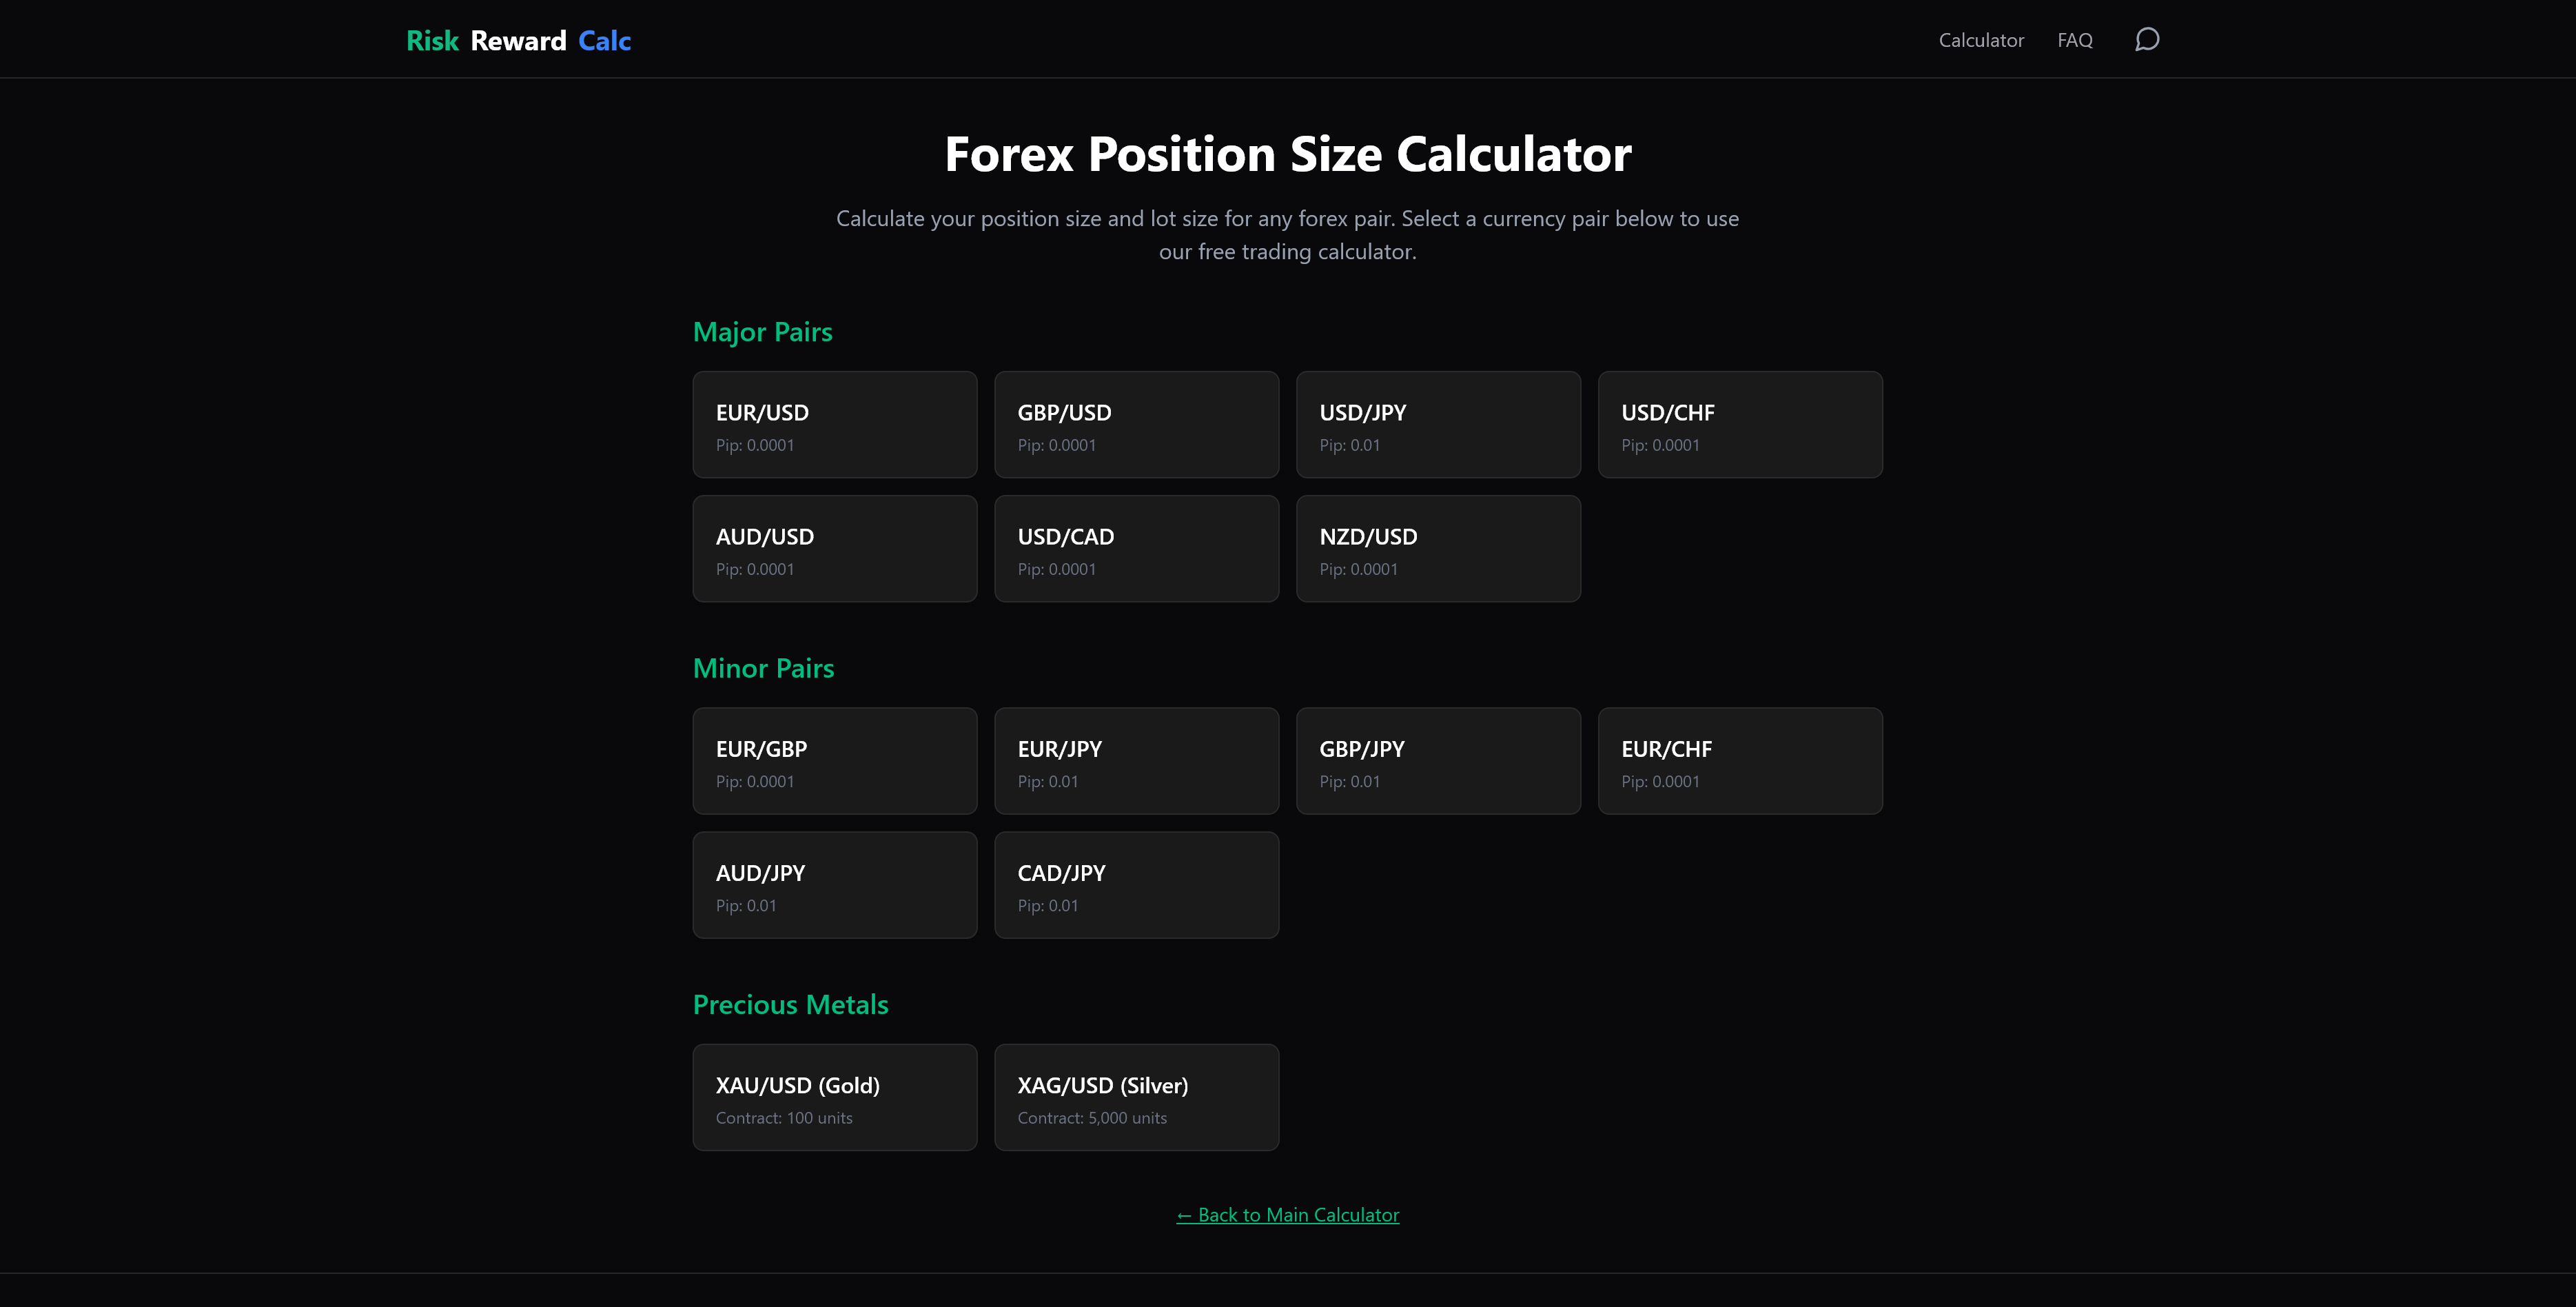Open the USD/CAD calculator
2576x1307 pixels.
pos(1136,548)
